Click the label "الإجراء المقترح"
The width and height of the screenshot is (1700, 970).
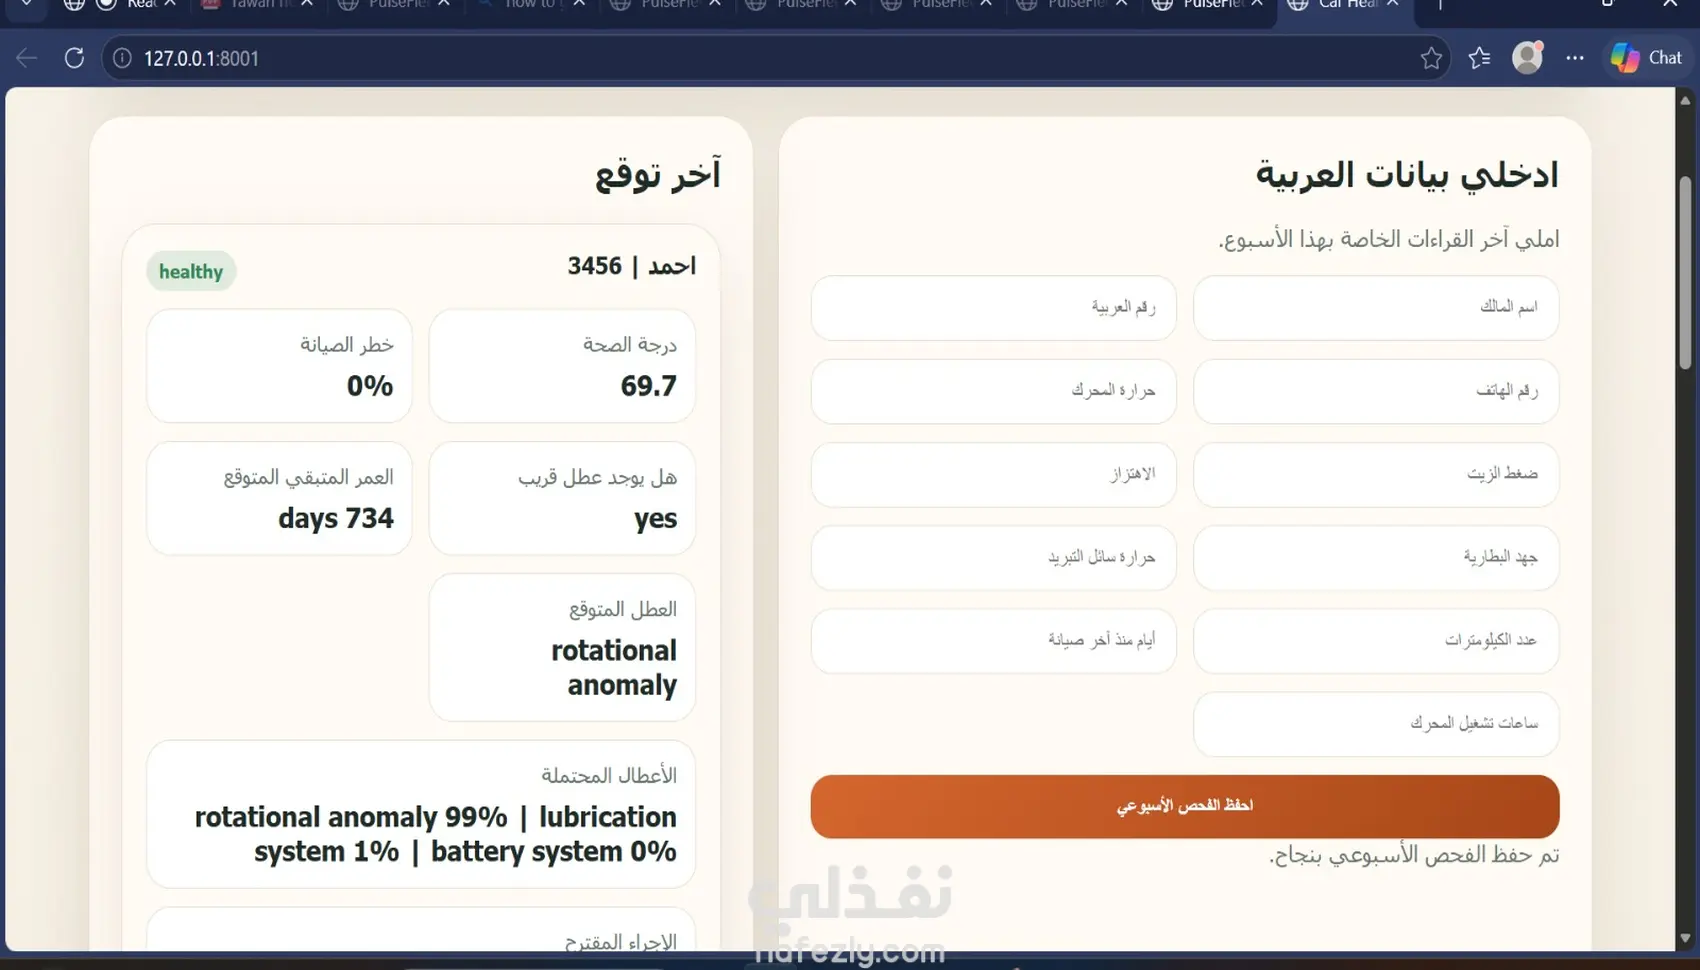pos(621,942)
